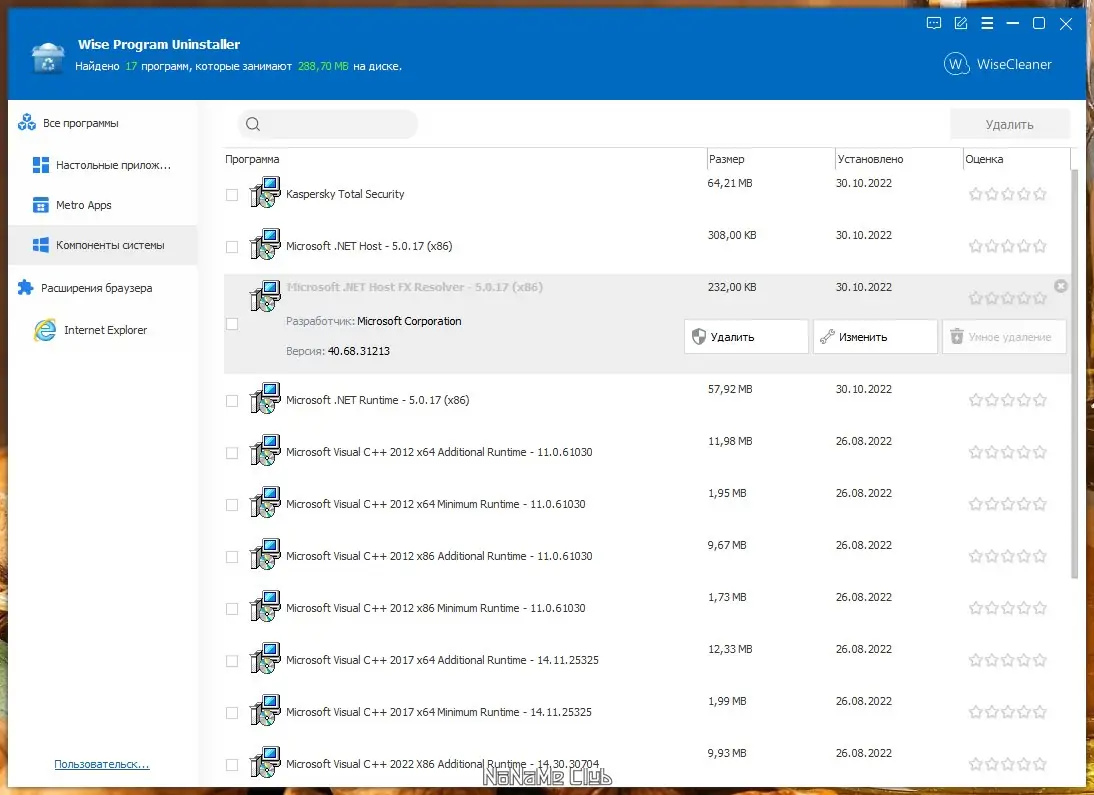The image size is (1094, 795).
Task: Click the edit note icon in title bar
Action: click(961, 23)
